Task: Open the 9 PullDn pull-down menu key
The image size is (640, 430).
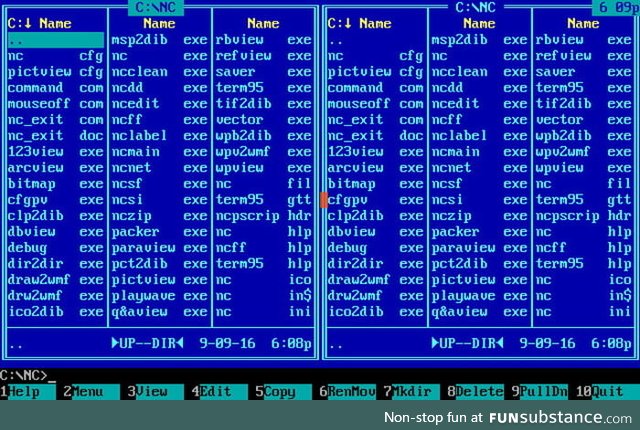Action: (540, 392)
